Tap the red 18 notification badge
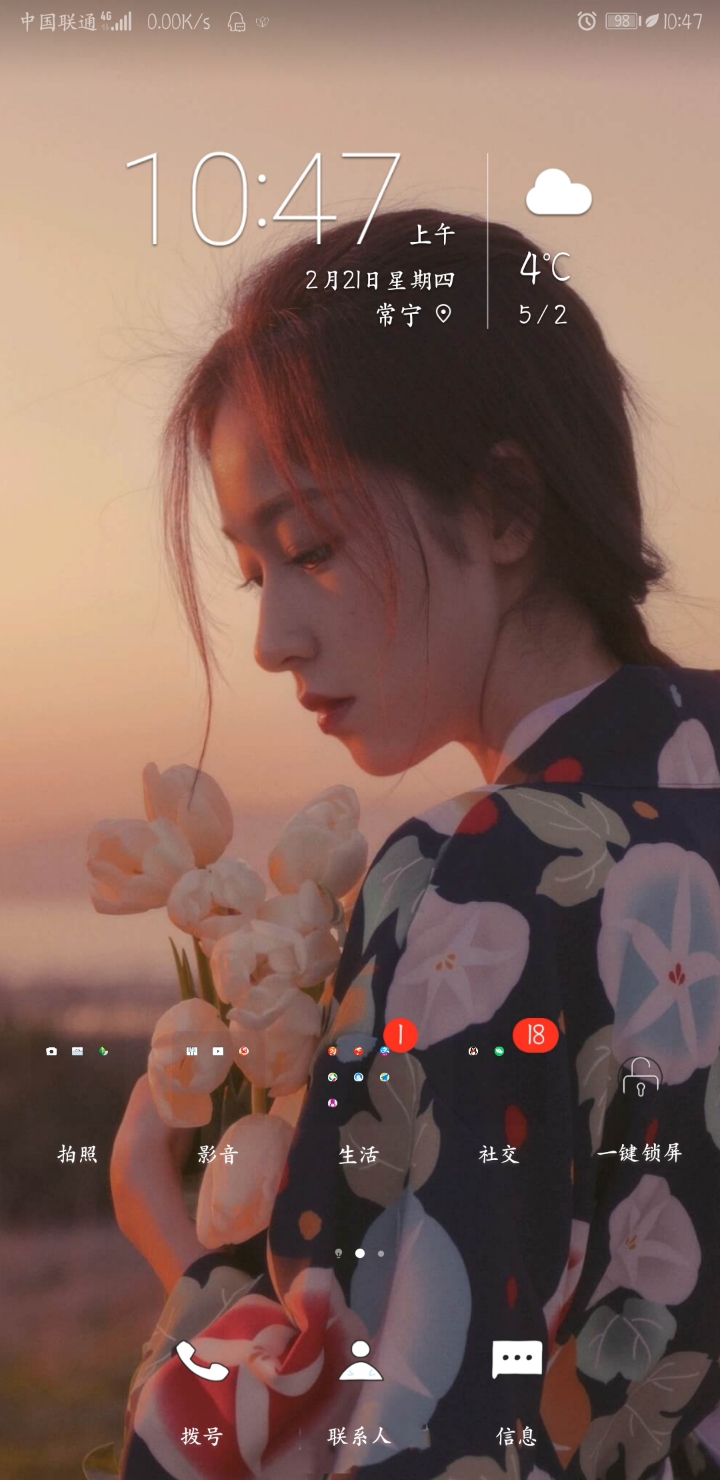The image size is (720, 1480). [x=535, y=1036]
